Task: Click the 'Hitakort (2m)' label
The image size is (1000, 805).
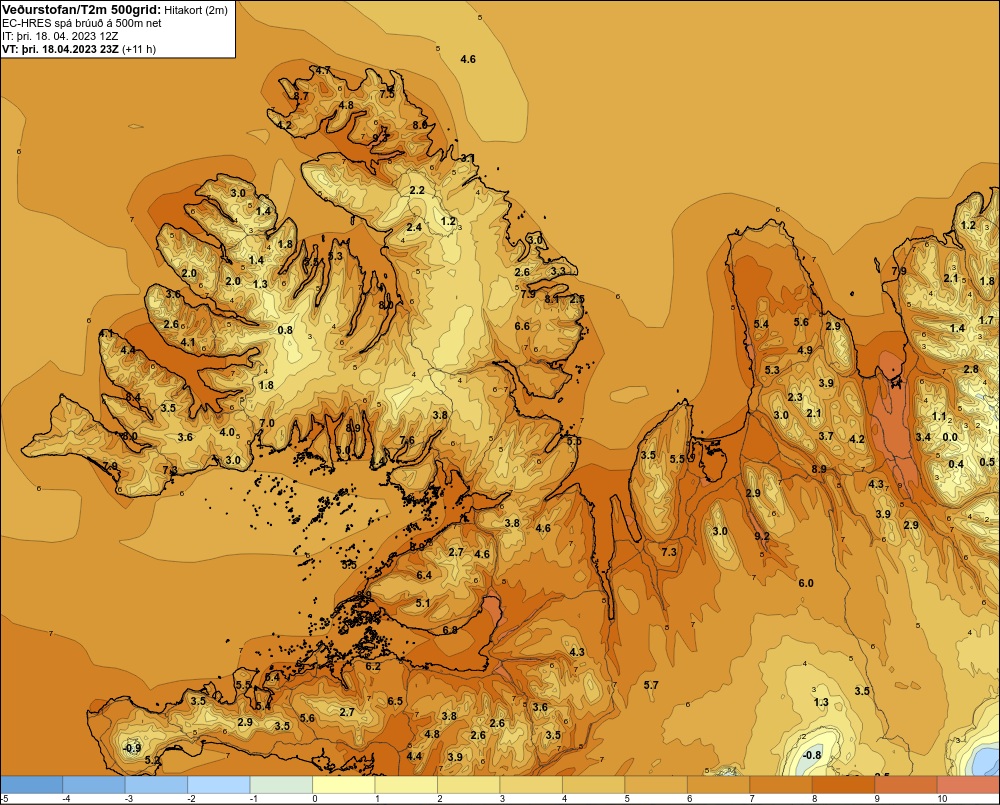Action: coord(196,10)
